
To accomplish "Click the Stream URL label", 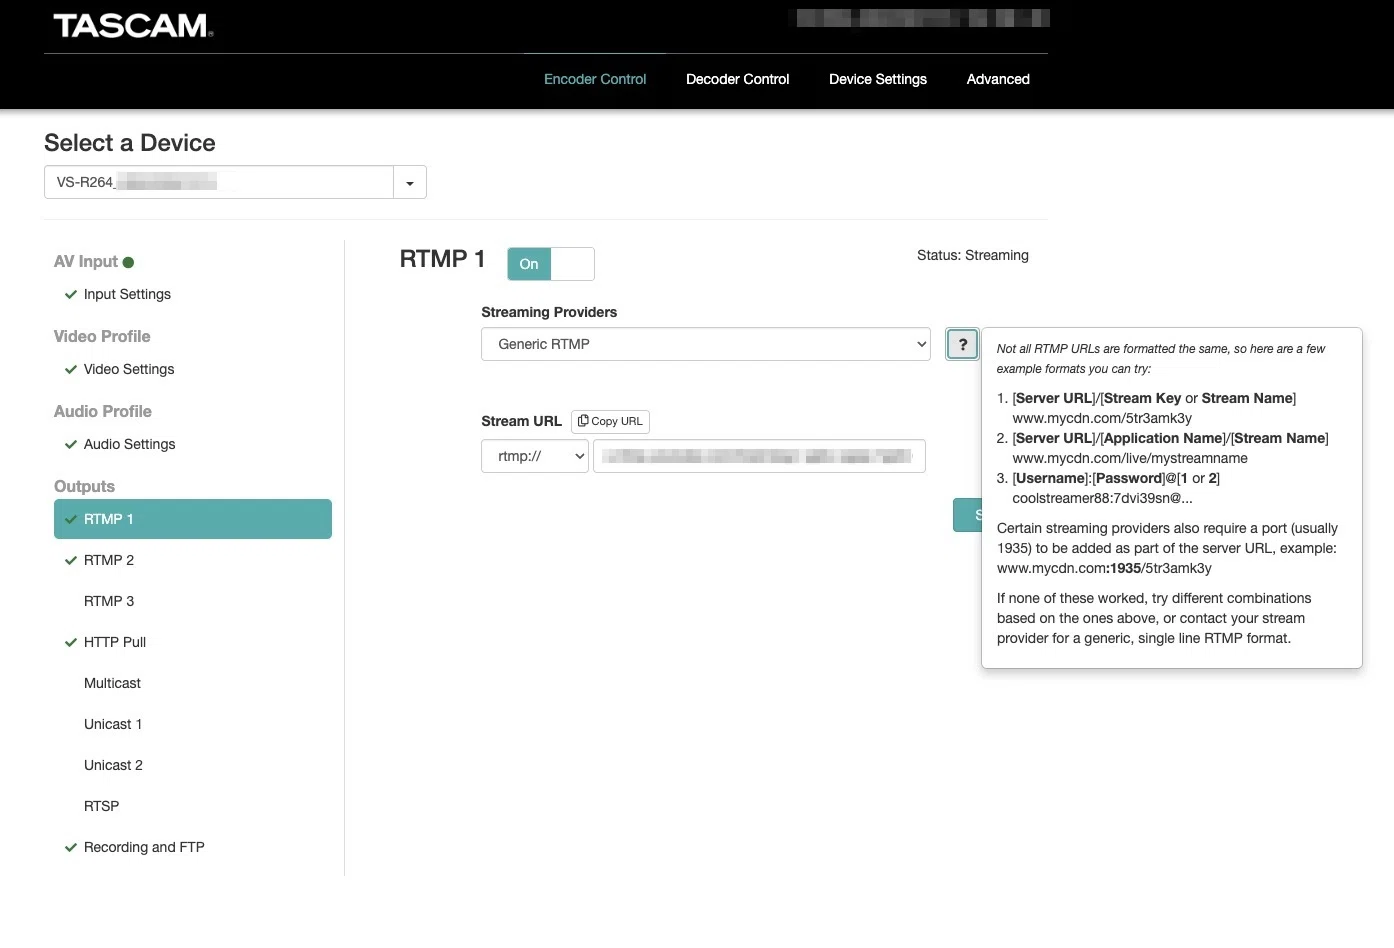I will coord(521,421).
